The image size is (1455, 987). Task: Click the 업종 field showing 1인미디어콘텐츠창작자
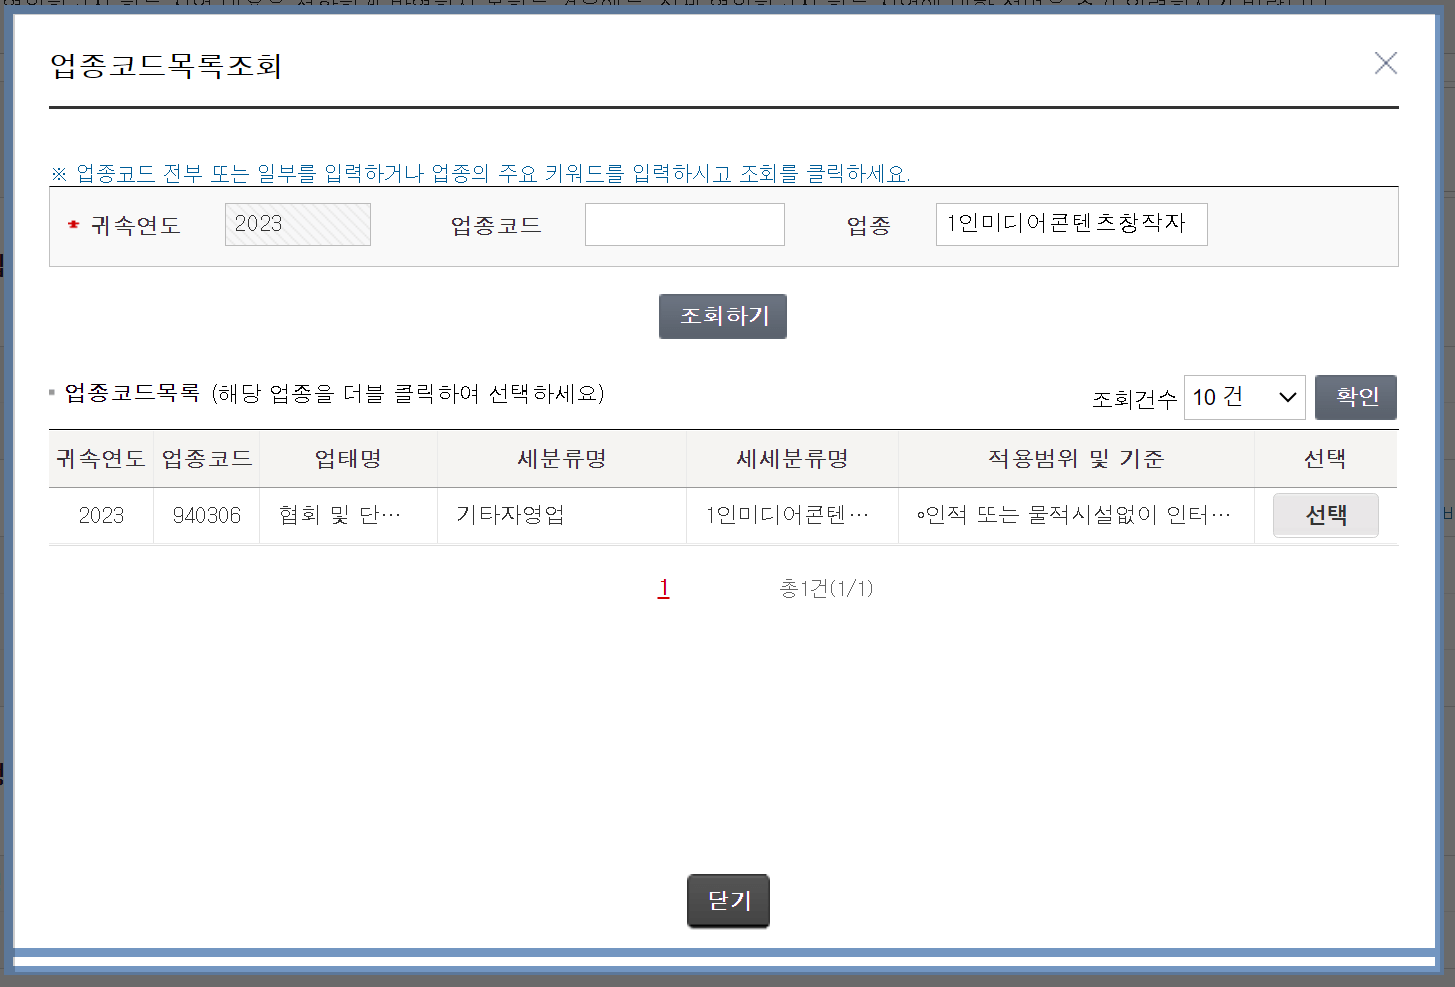tap(1070, 224)
